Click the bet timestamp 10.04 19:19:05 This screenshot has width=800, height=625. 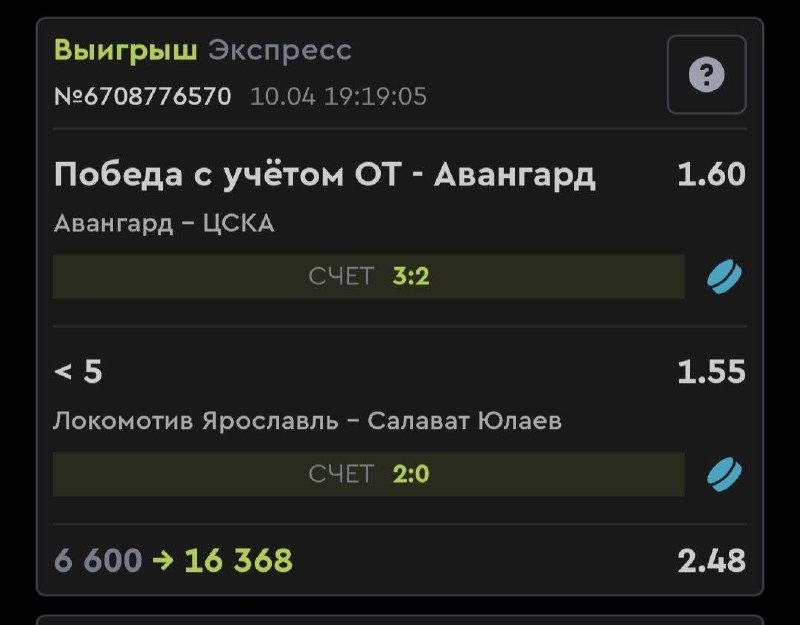(x=338, y=97)
